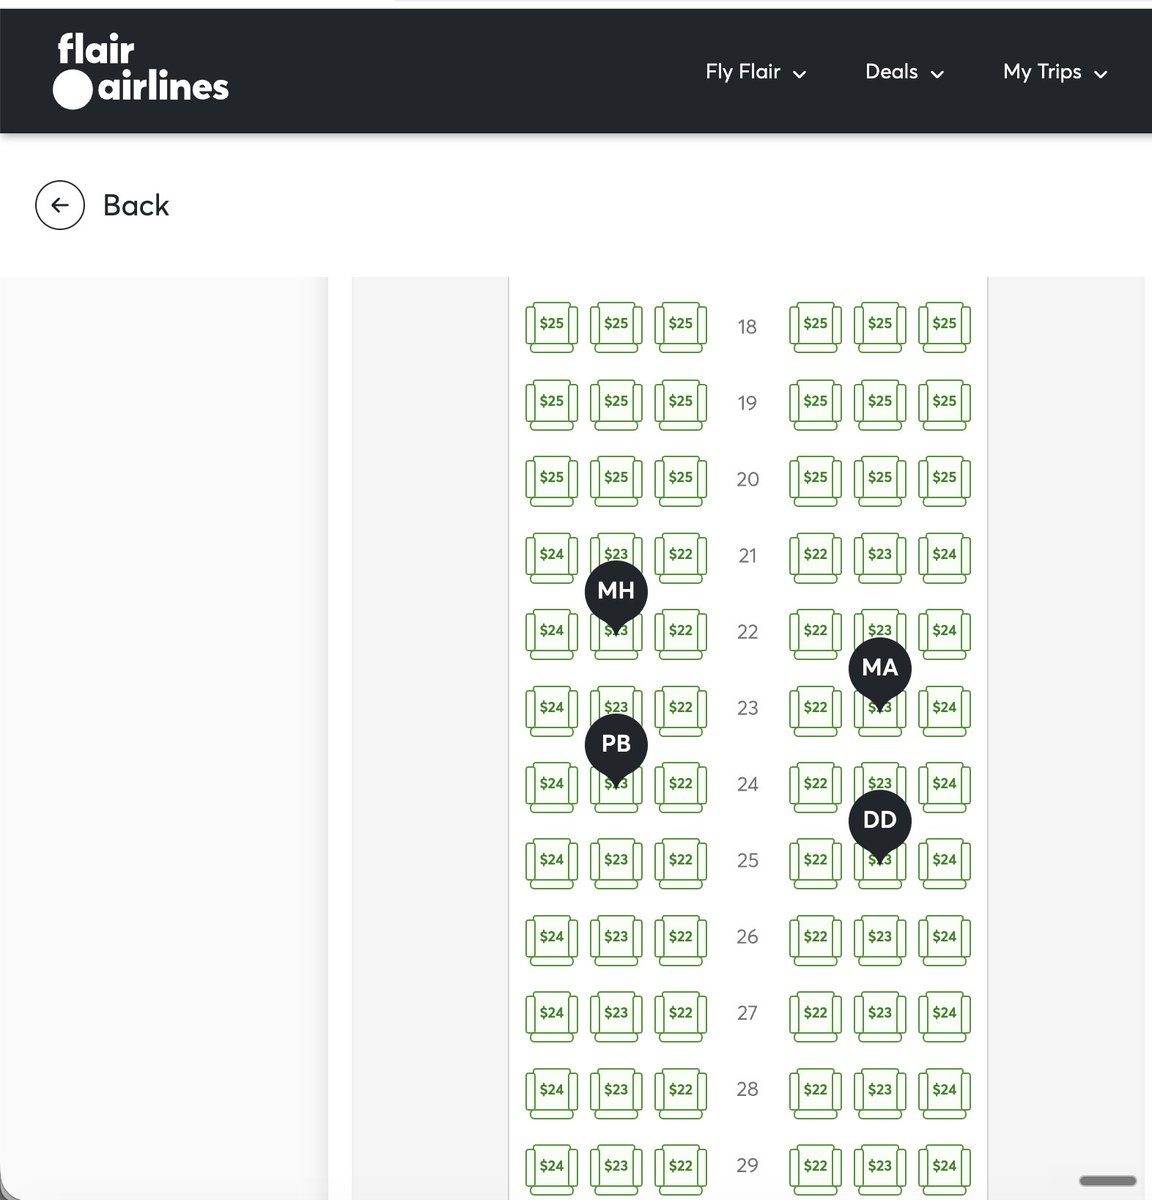Viewport: 1152px width, 1200px height.
Task: Click the Back text link
Action: (136, 205)
